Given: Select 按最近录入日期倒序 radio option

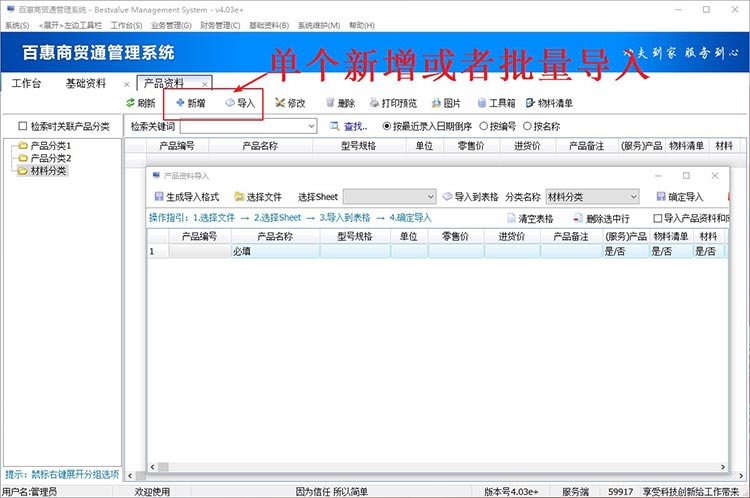Looking at the screenshot, I should (x=387, y=126).
